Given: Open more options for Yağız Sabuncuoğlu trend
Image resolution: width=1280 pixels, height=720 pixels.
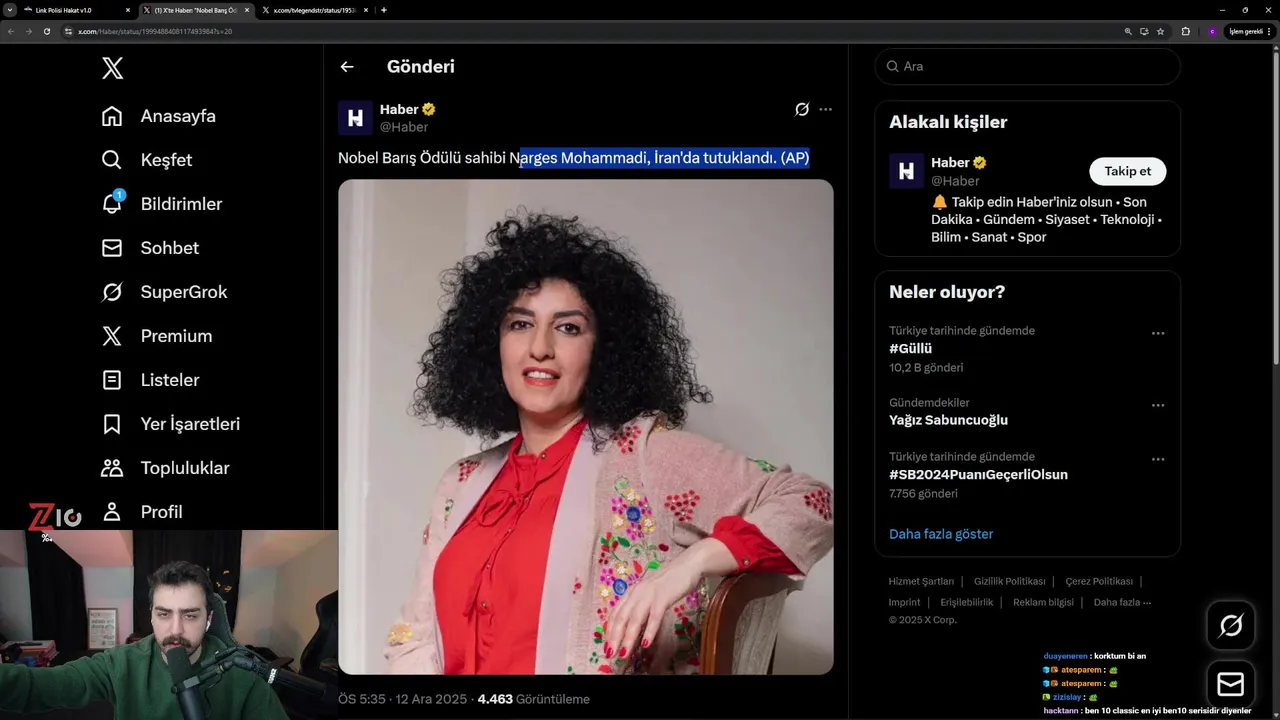Looking at the screenshot, I should coord(1158,405).
